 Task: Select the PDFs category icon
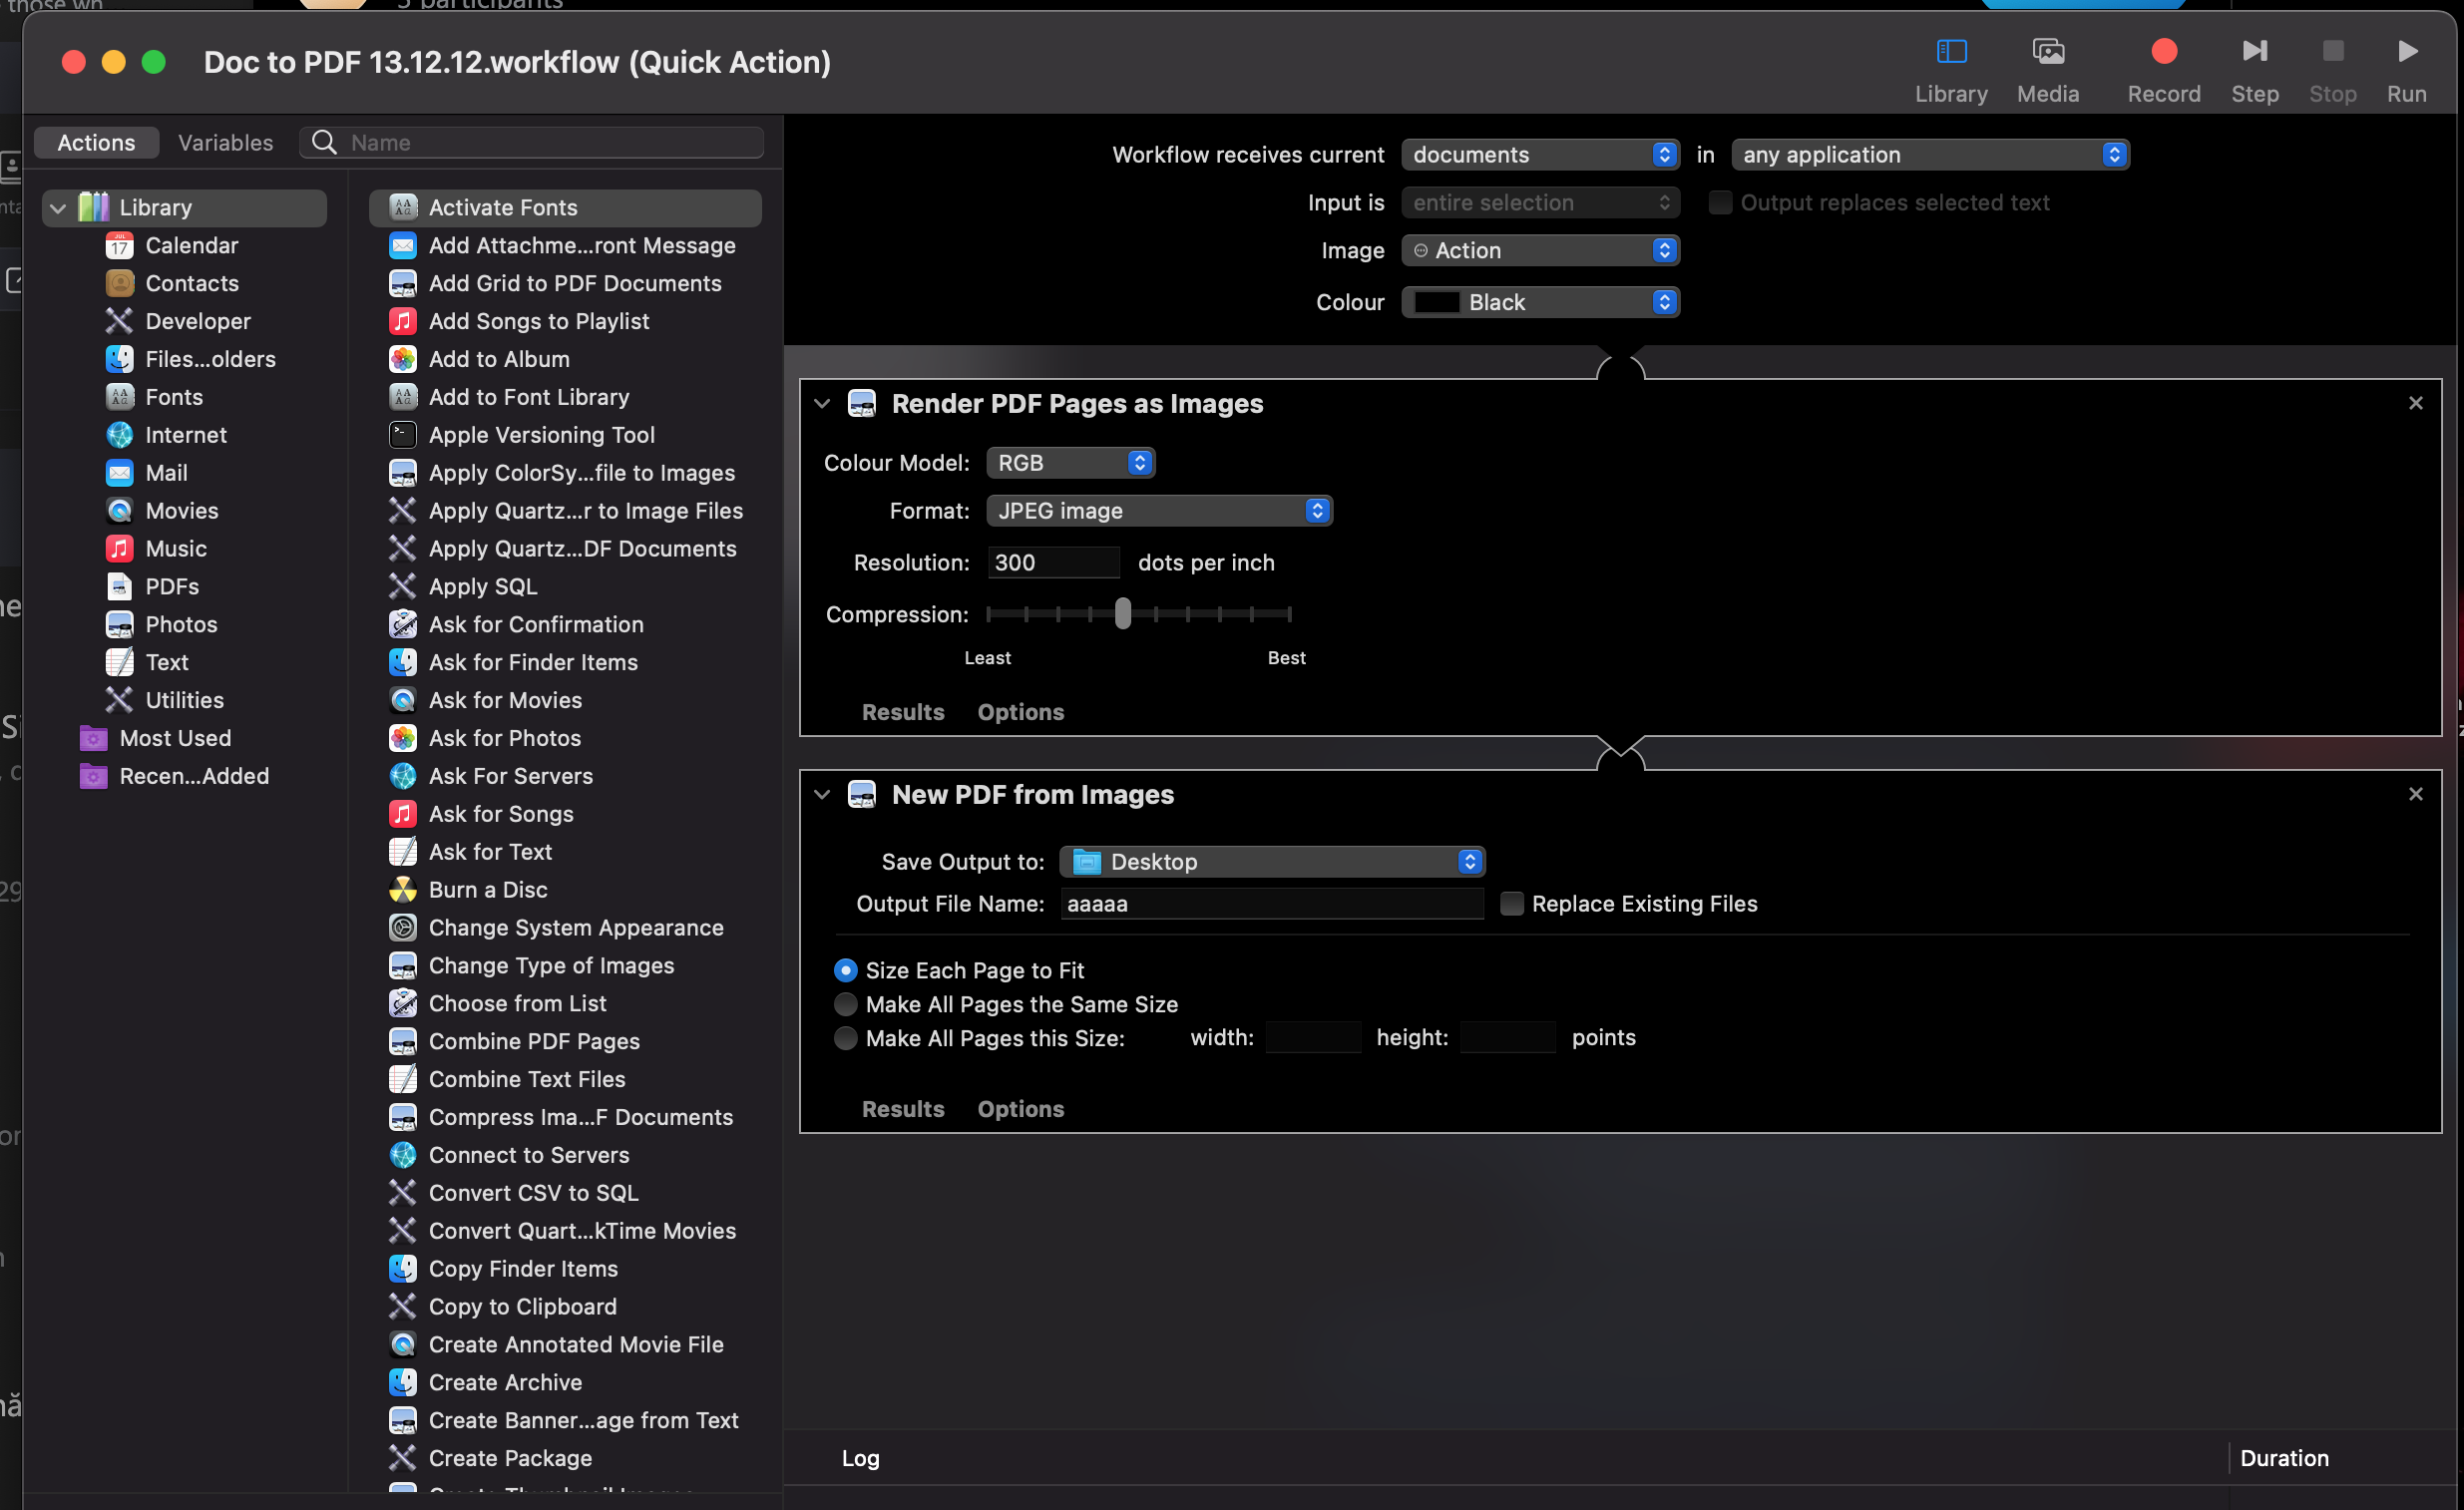[120, 587]
